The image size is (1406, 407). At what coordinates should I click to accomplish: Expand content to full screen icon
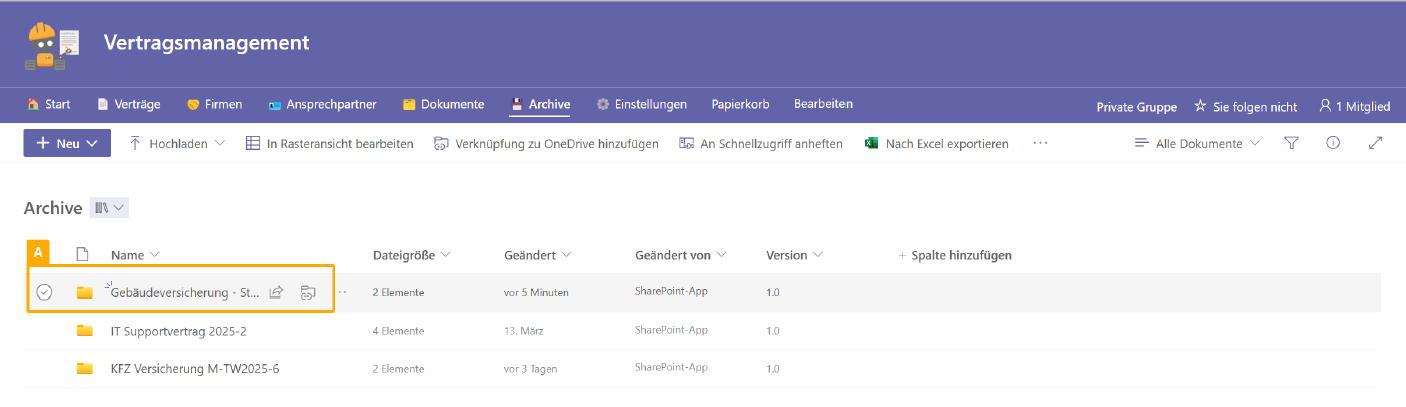pos(1375,143)
